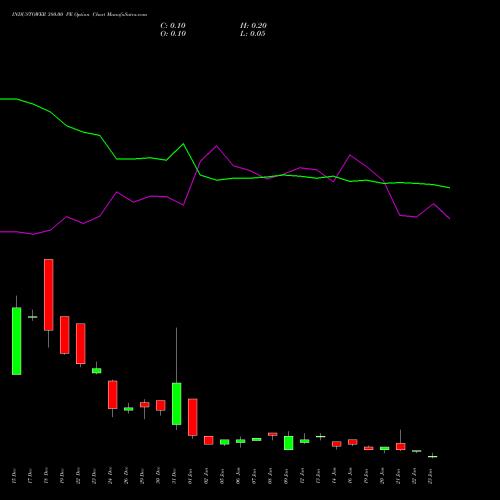This screenshot has width=500, height=500.
Task: Click the '14 Jan' date label
Action: (x=334, y=476)
